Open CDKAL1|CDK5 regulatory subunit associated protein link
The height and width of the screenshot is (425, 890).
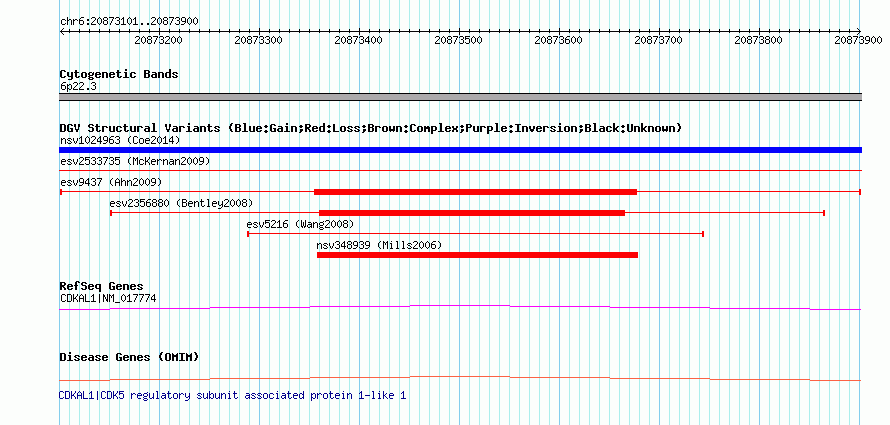232,395
